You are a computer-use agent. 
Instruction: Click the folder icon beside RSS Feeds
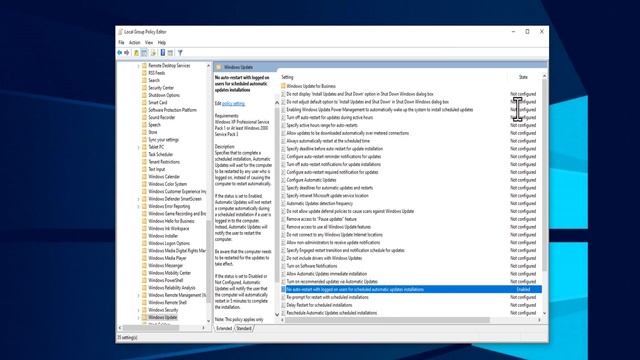[144, 73]
